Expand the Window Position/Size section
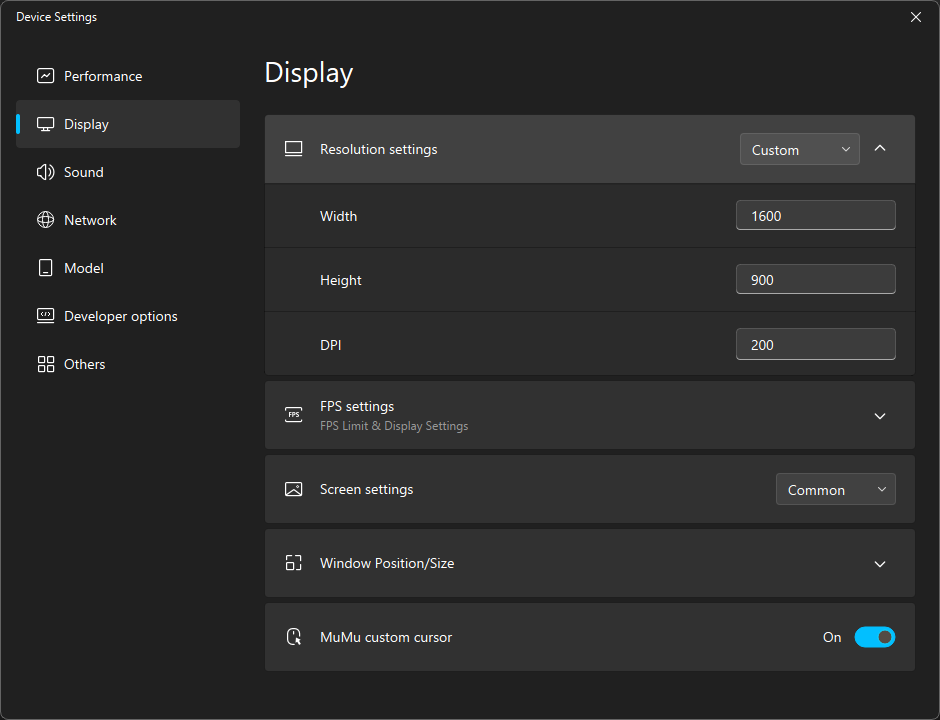The image size is (940, 720). coord(880,564)
